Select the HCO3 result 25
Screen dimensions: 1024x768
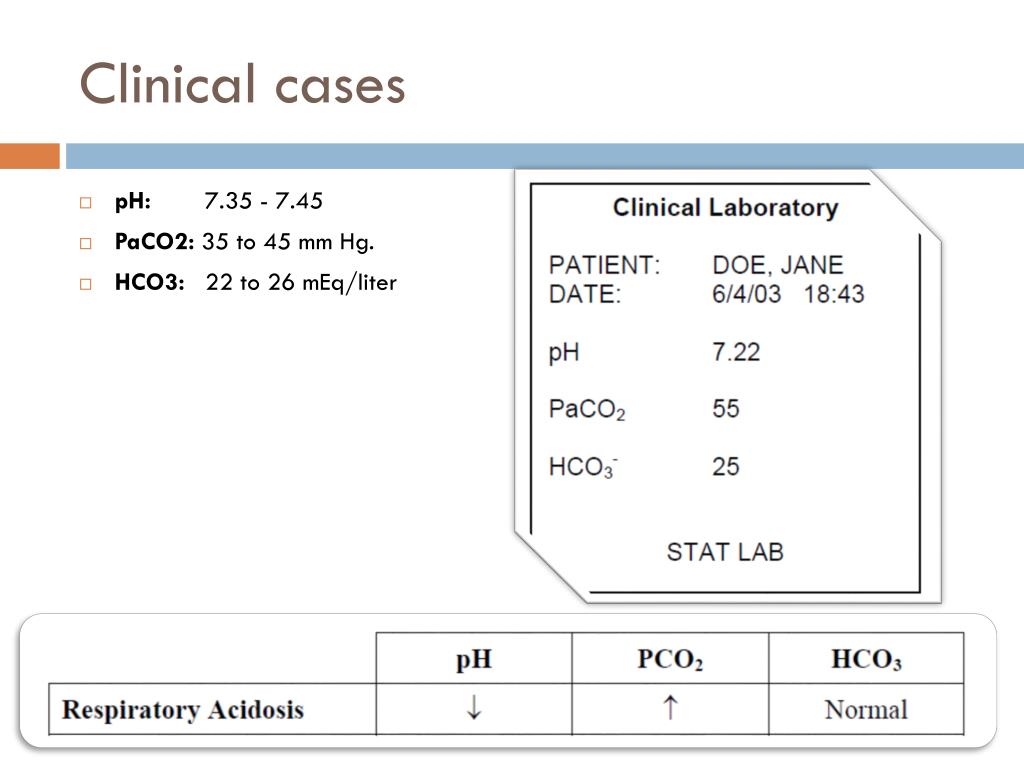pyautogui.click(x=726, y=467)
